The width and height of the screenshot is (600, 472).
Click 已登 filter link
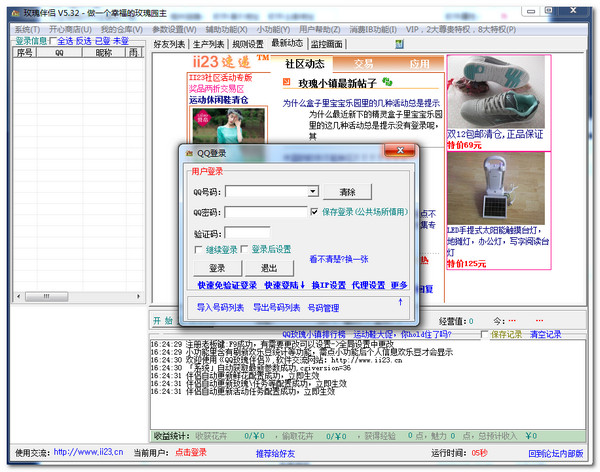point(102,41)
